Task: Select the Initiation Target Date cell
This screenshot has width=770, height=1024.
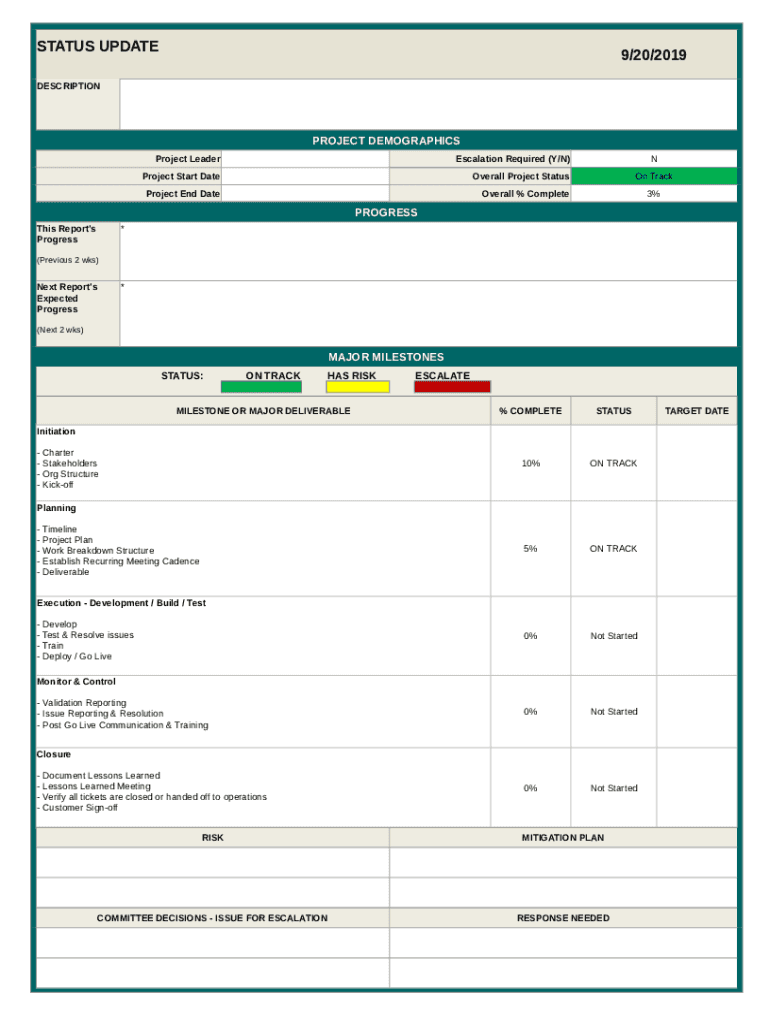Action: tap(696, 463)
